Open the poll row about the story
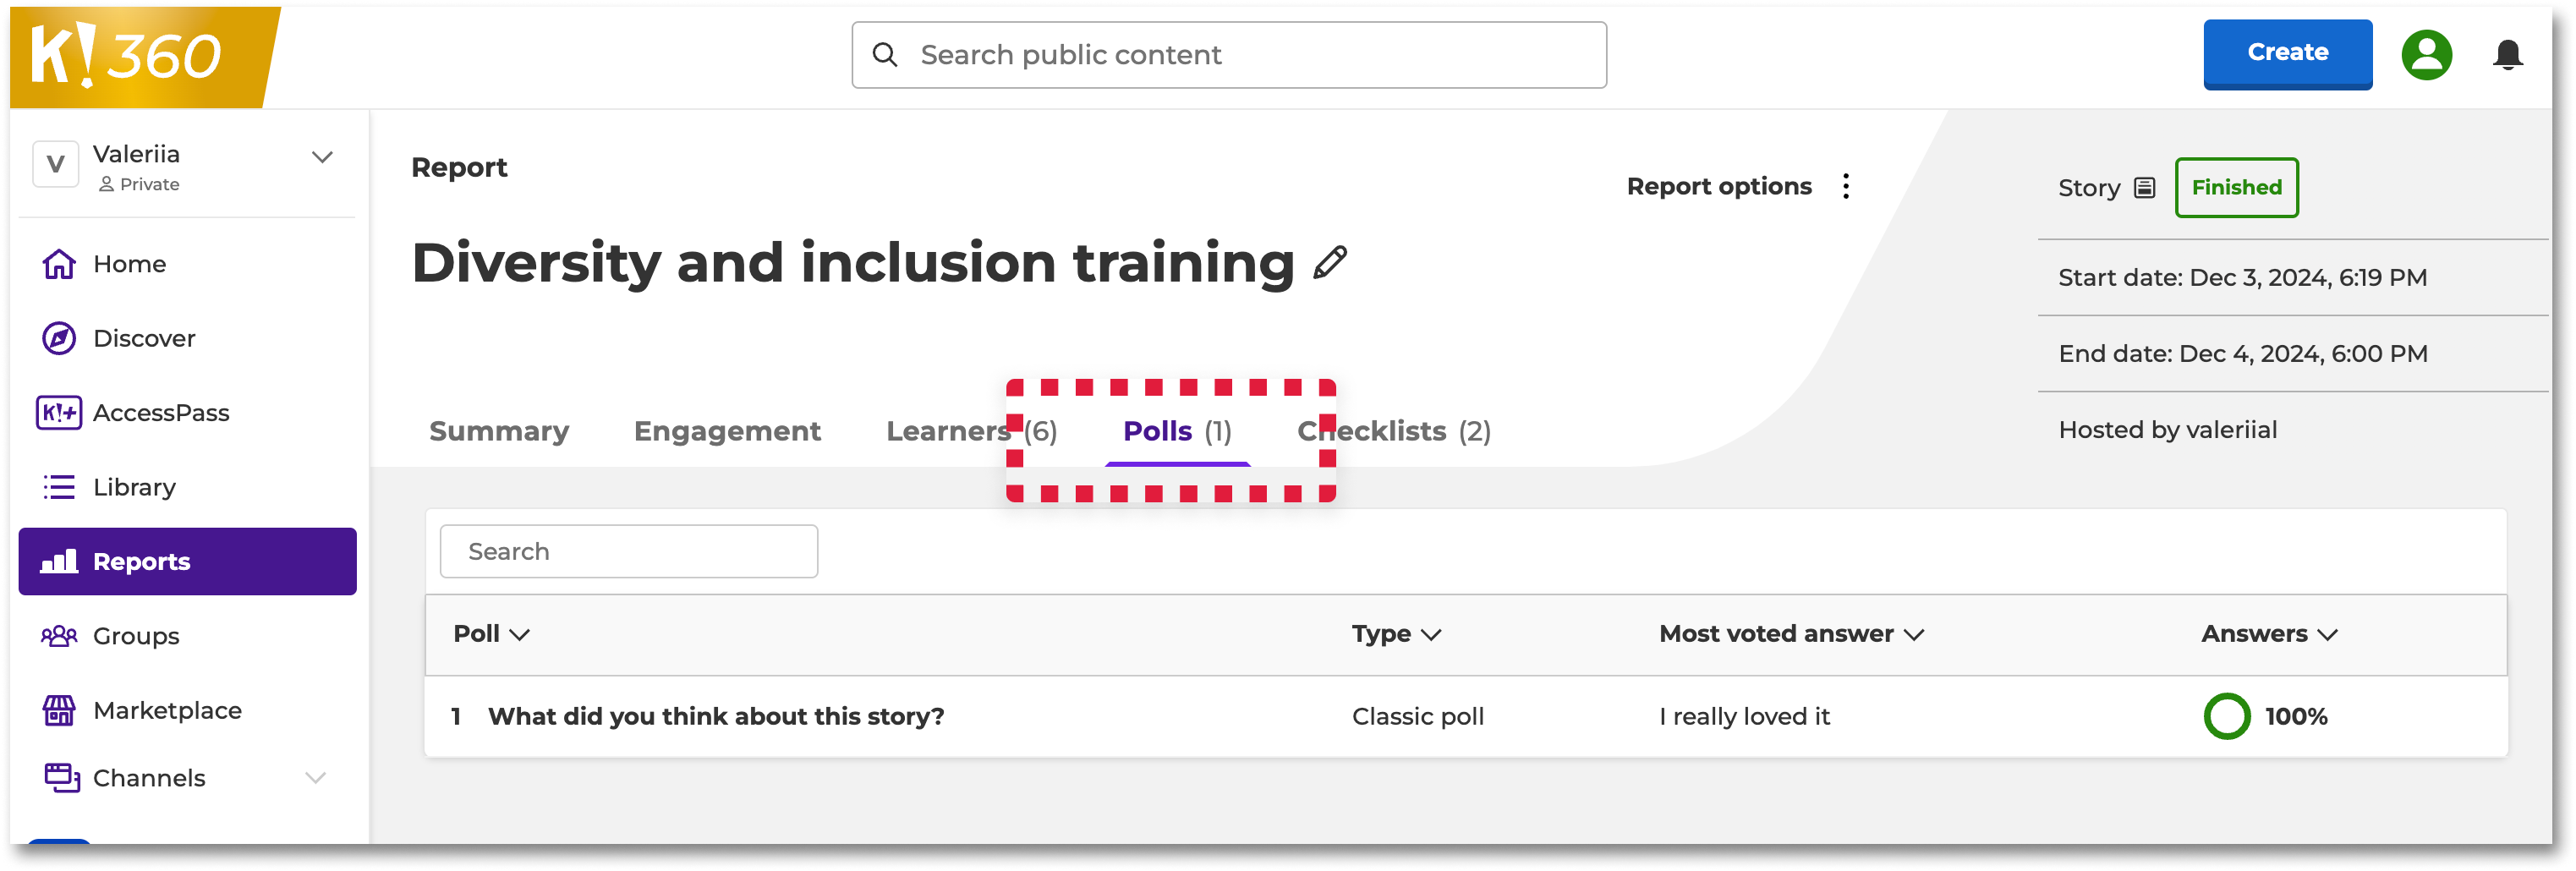The image size is (2576, 871). [1465, 717]
